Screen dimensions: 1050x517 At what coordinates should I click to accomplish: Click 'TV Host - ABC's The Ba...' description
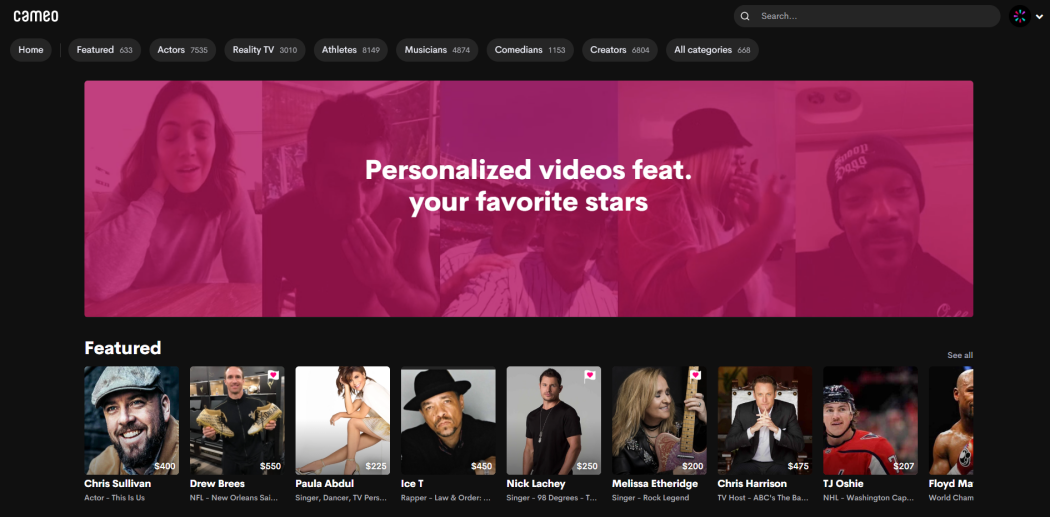click(x=763, y=498)
